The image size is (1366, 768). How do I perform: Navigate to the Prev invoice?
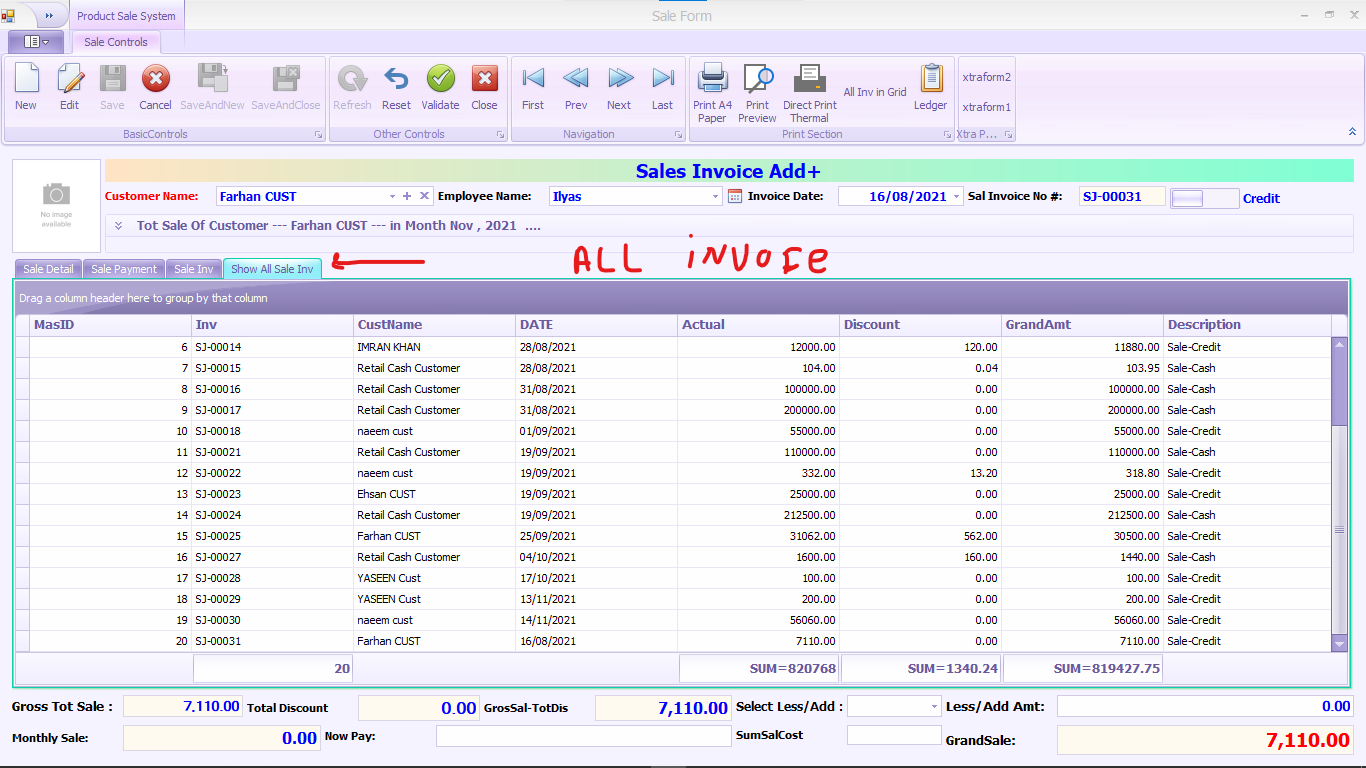[576, 87]
